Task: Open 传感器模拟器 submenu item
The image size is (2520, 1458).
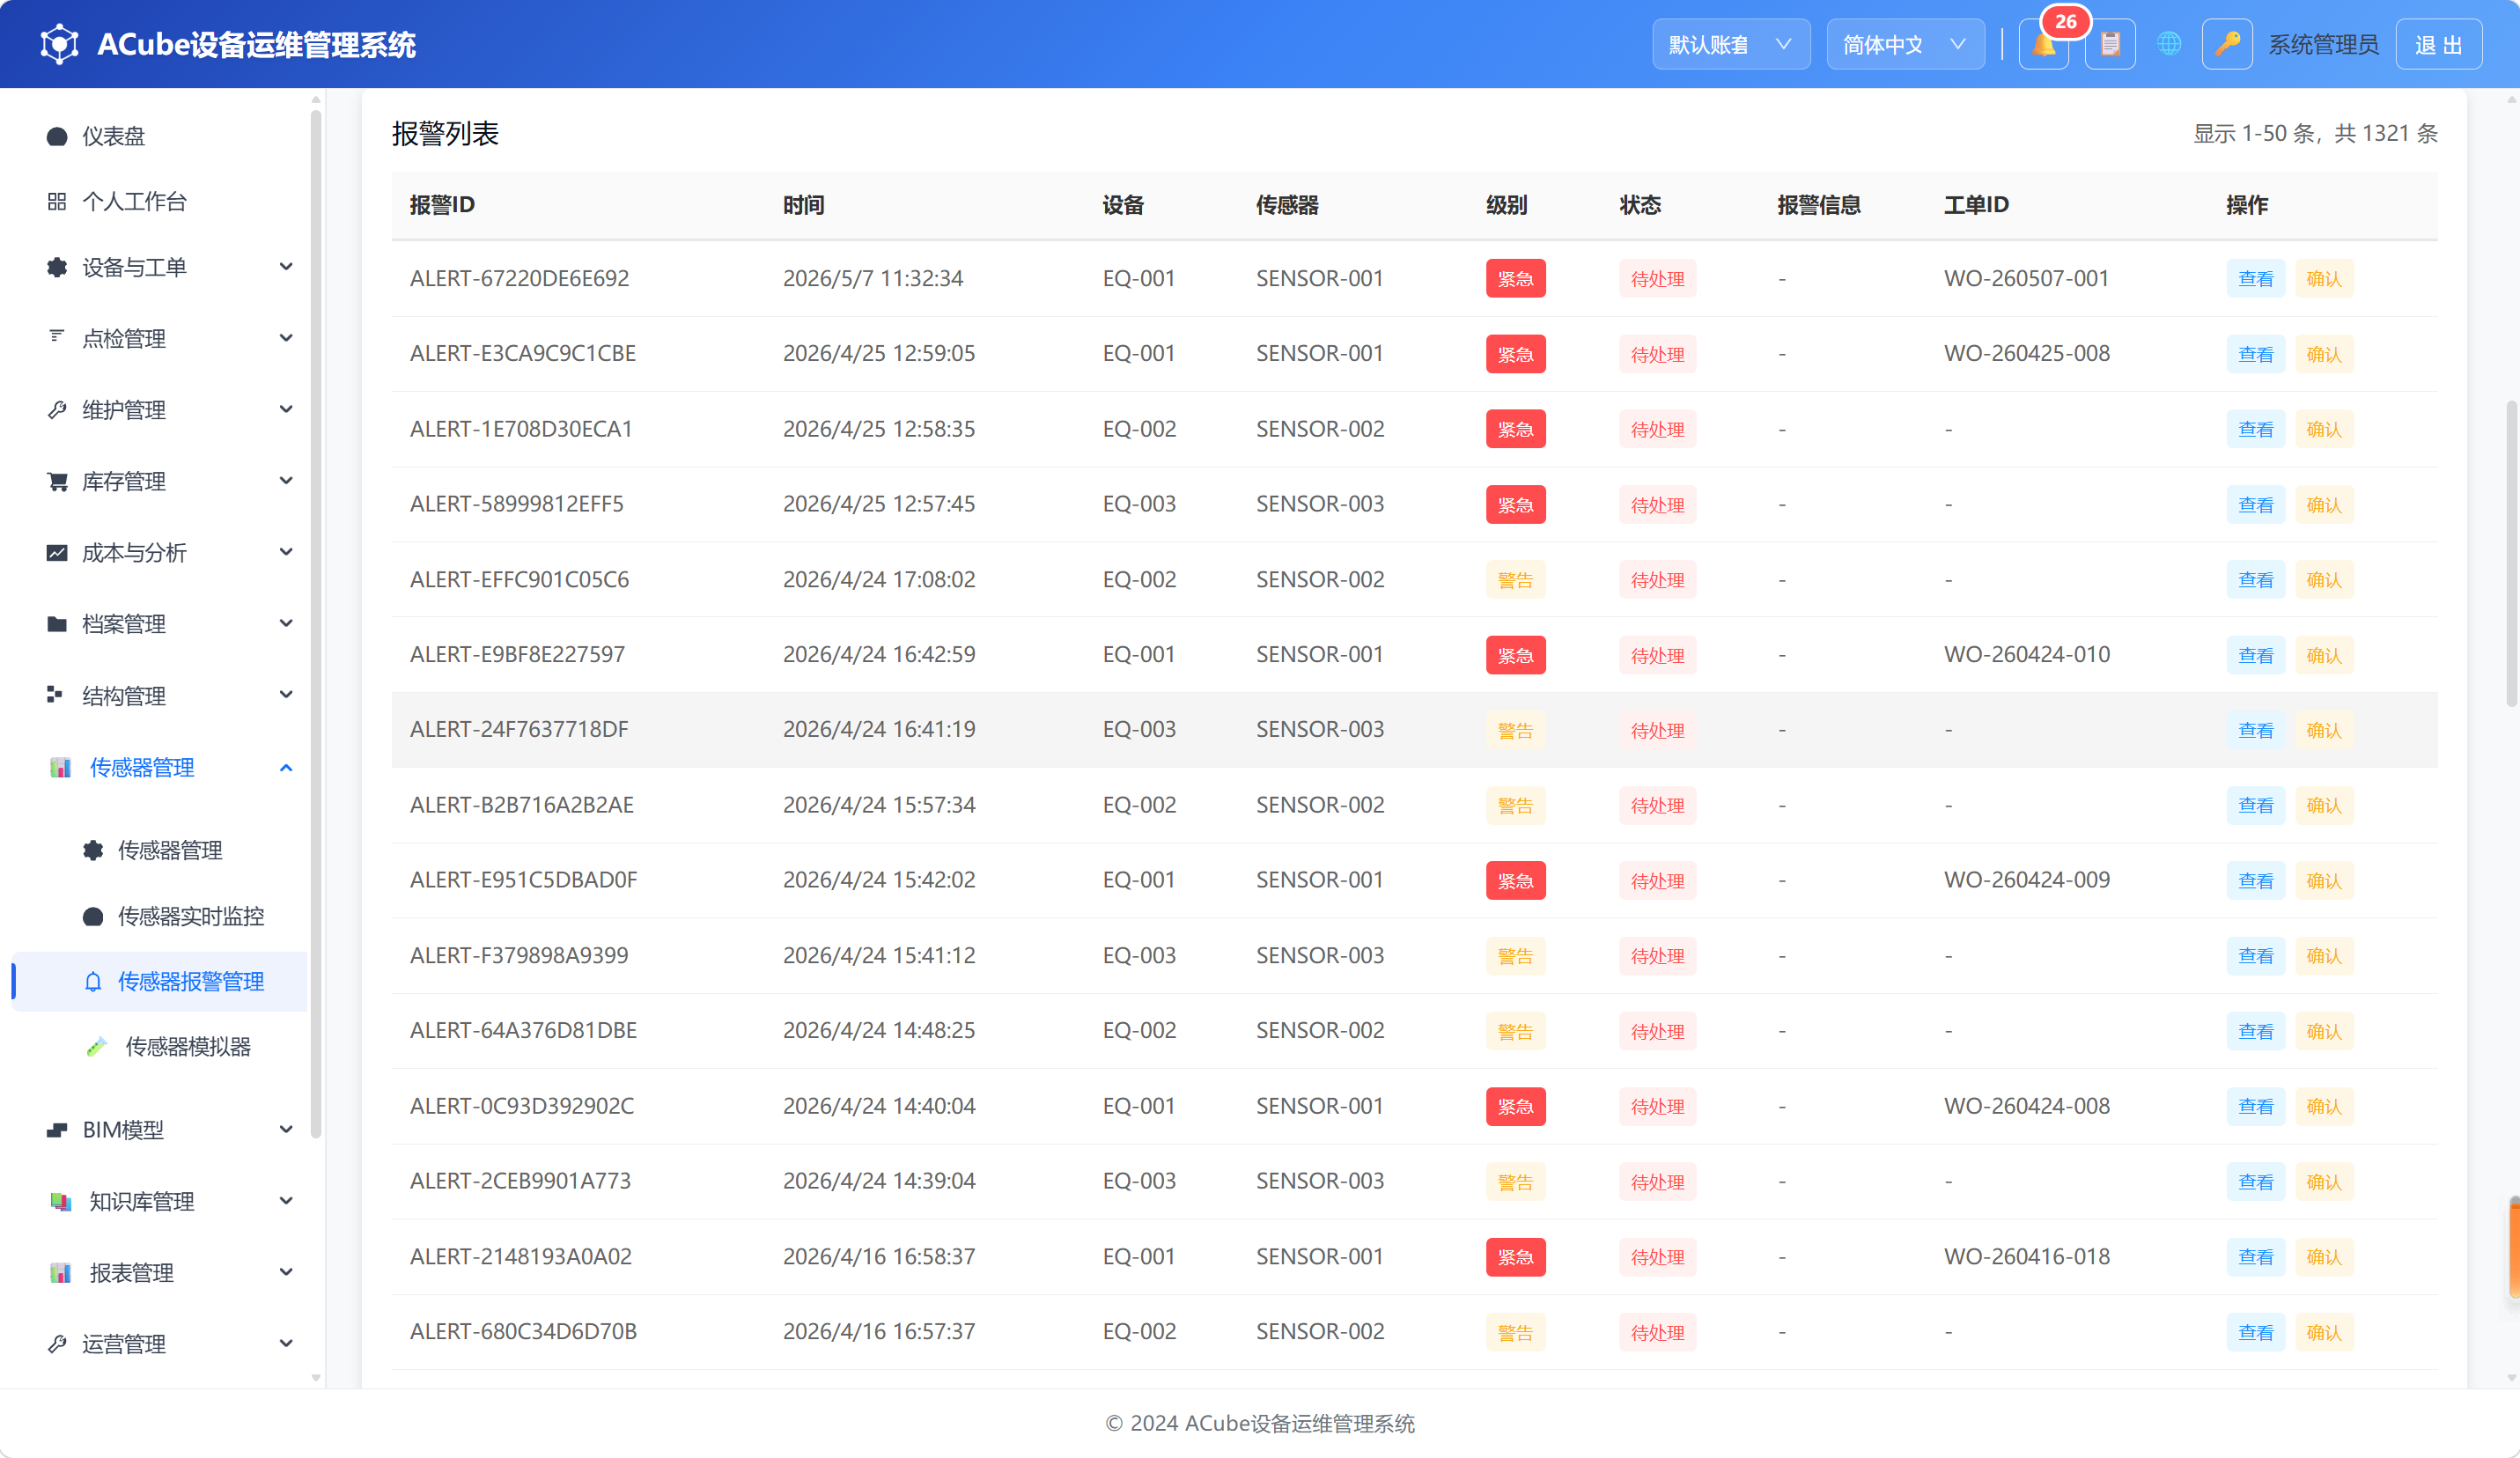Action: 160,1047
